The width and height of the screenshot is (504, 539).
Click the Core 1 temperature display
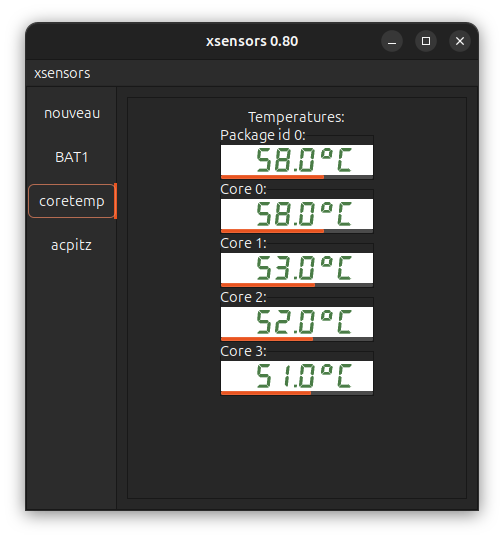297,268
